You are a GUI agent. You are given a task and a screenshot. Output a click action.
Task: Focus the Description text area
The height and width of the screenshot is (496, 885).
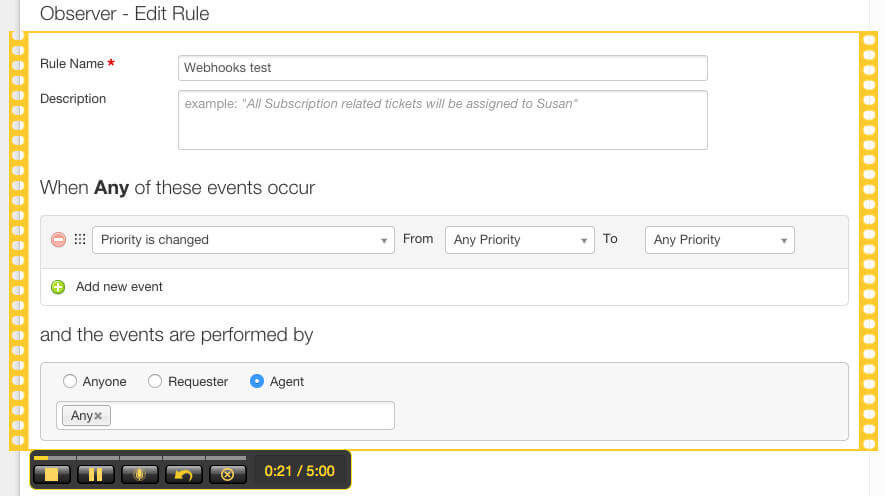pyautogui.click(x=442, y=120)
